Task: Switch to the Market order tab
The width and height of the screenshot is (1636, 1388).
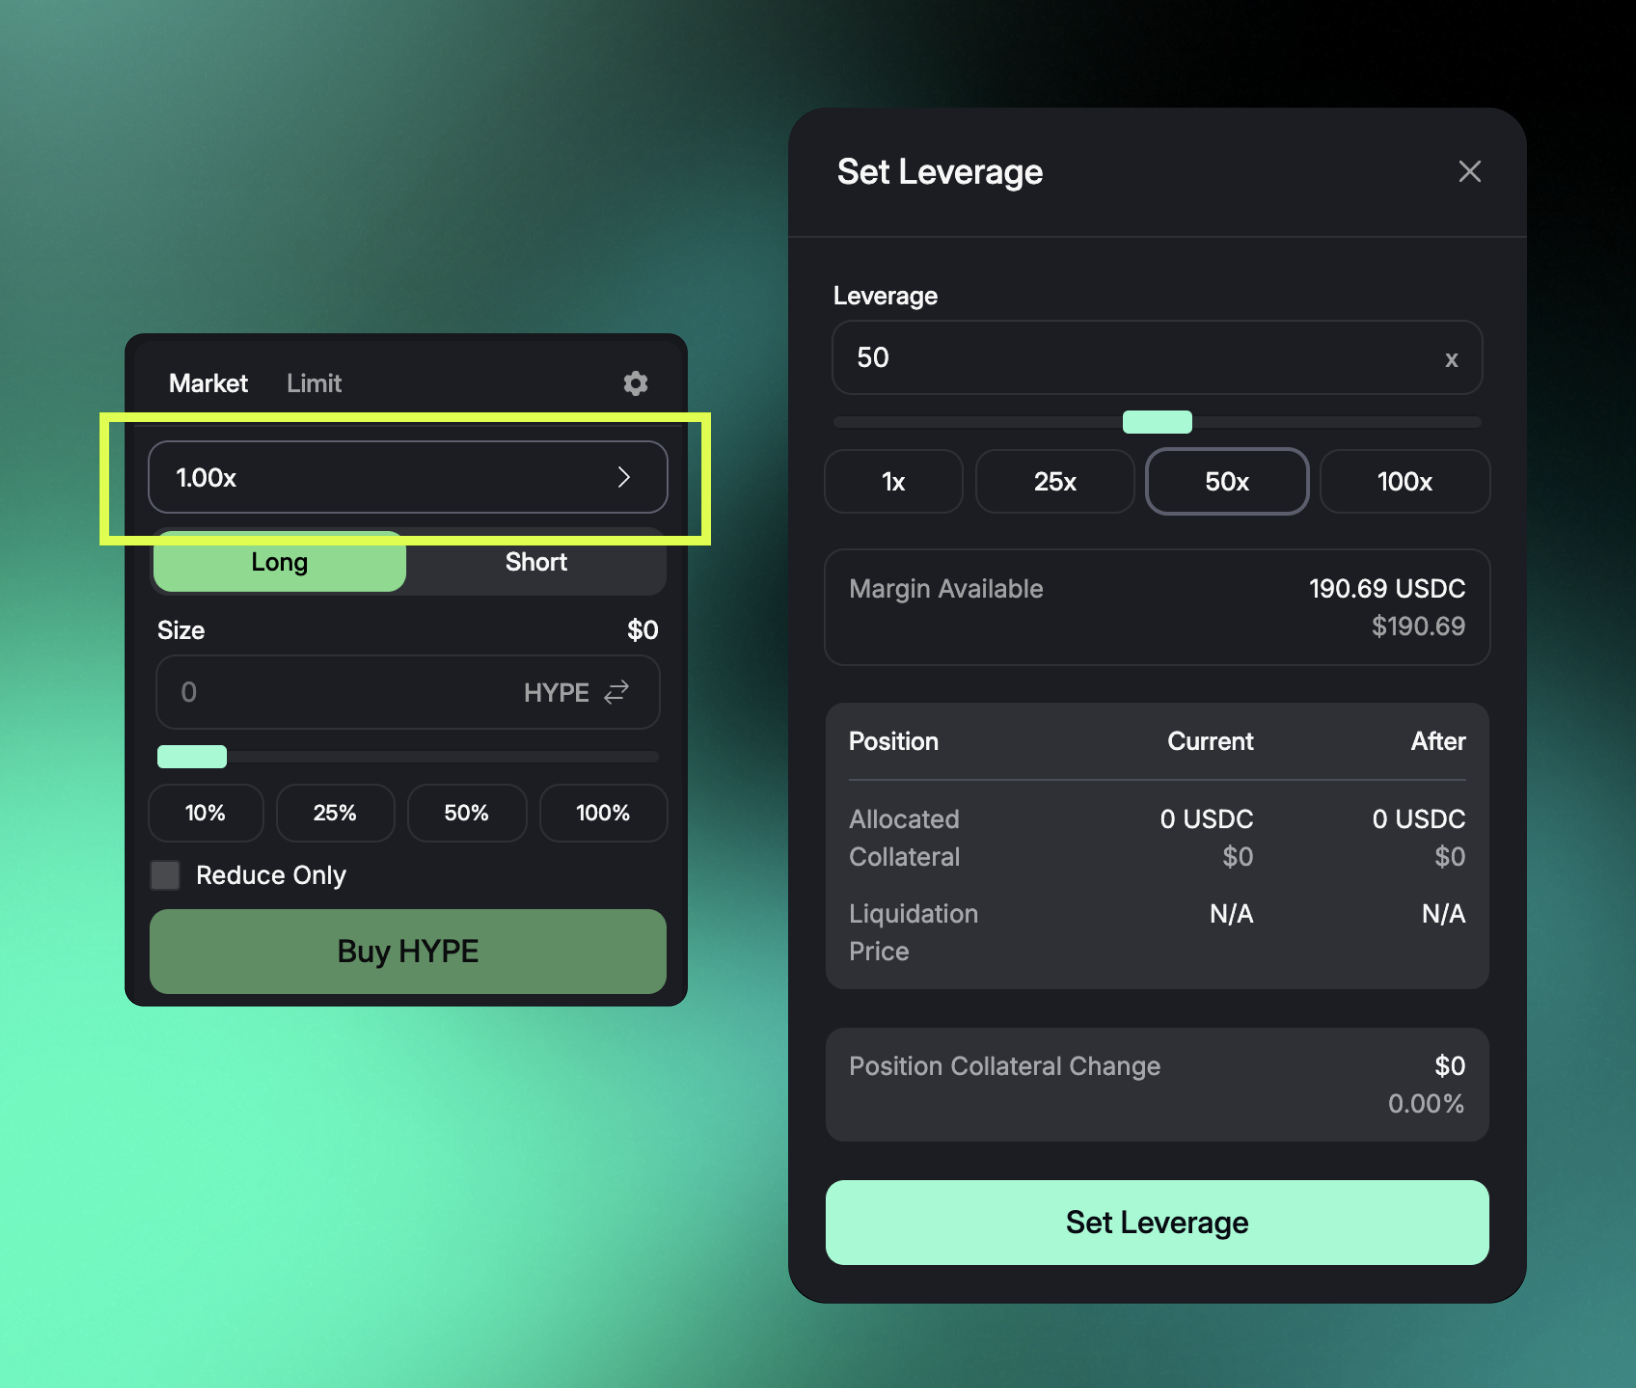Action: 208,383
